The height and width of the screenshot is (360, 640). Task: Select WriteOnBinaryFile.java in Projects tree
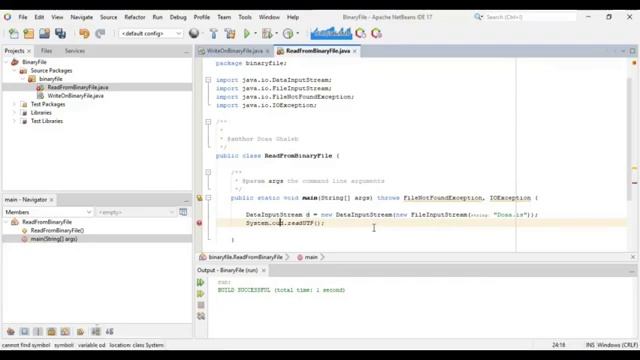coord(75,96)
